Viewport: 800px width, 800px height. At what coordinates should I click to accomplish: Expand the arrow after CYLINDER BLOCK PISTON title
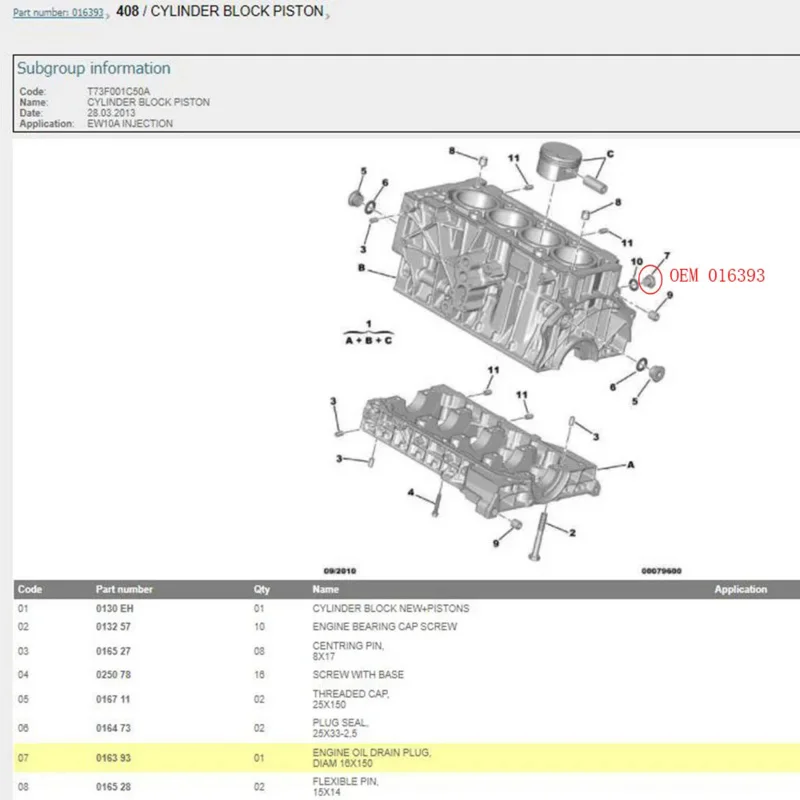point(330,13)
